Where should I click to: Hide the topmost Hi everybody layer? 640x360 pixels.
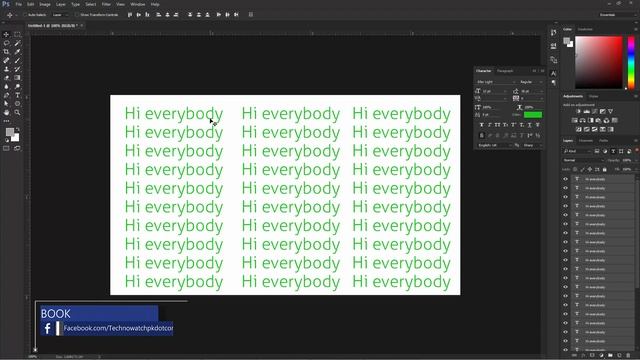pos(565,179)
